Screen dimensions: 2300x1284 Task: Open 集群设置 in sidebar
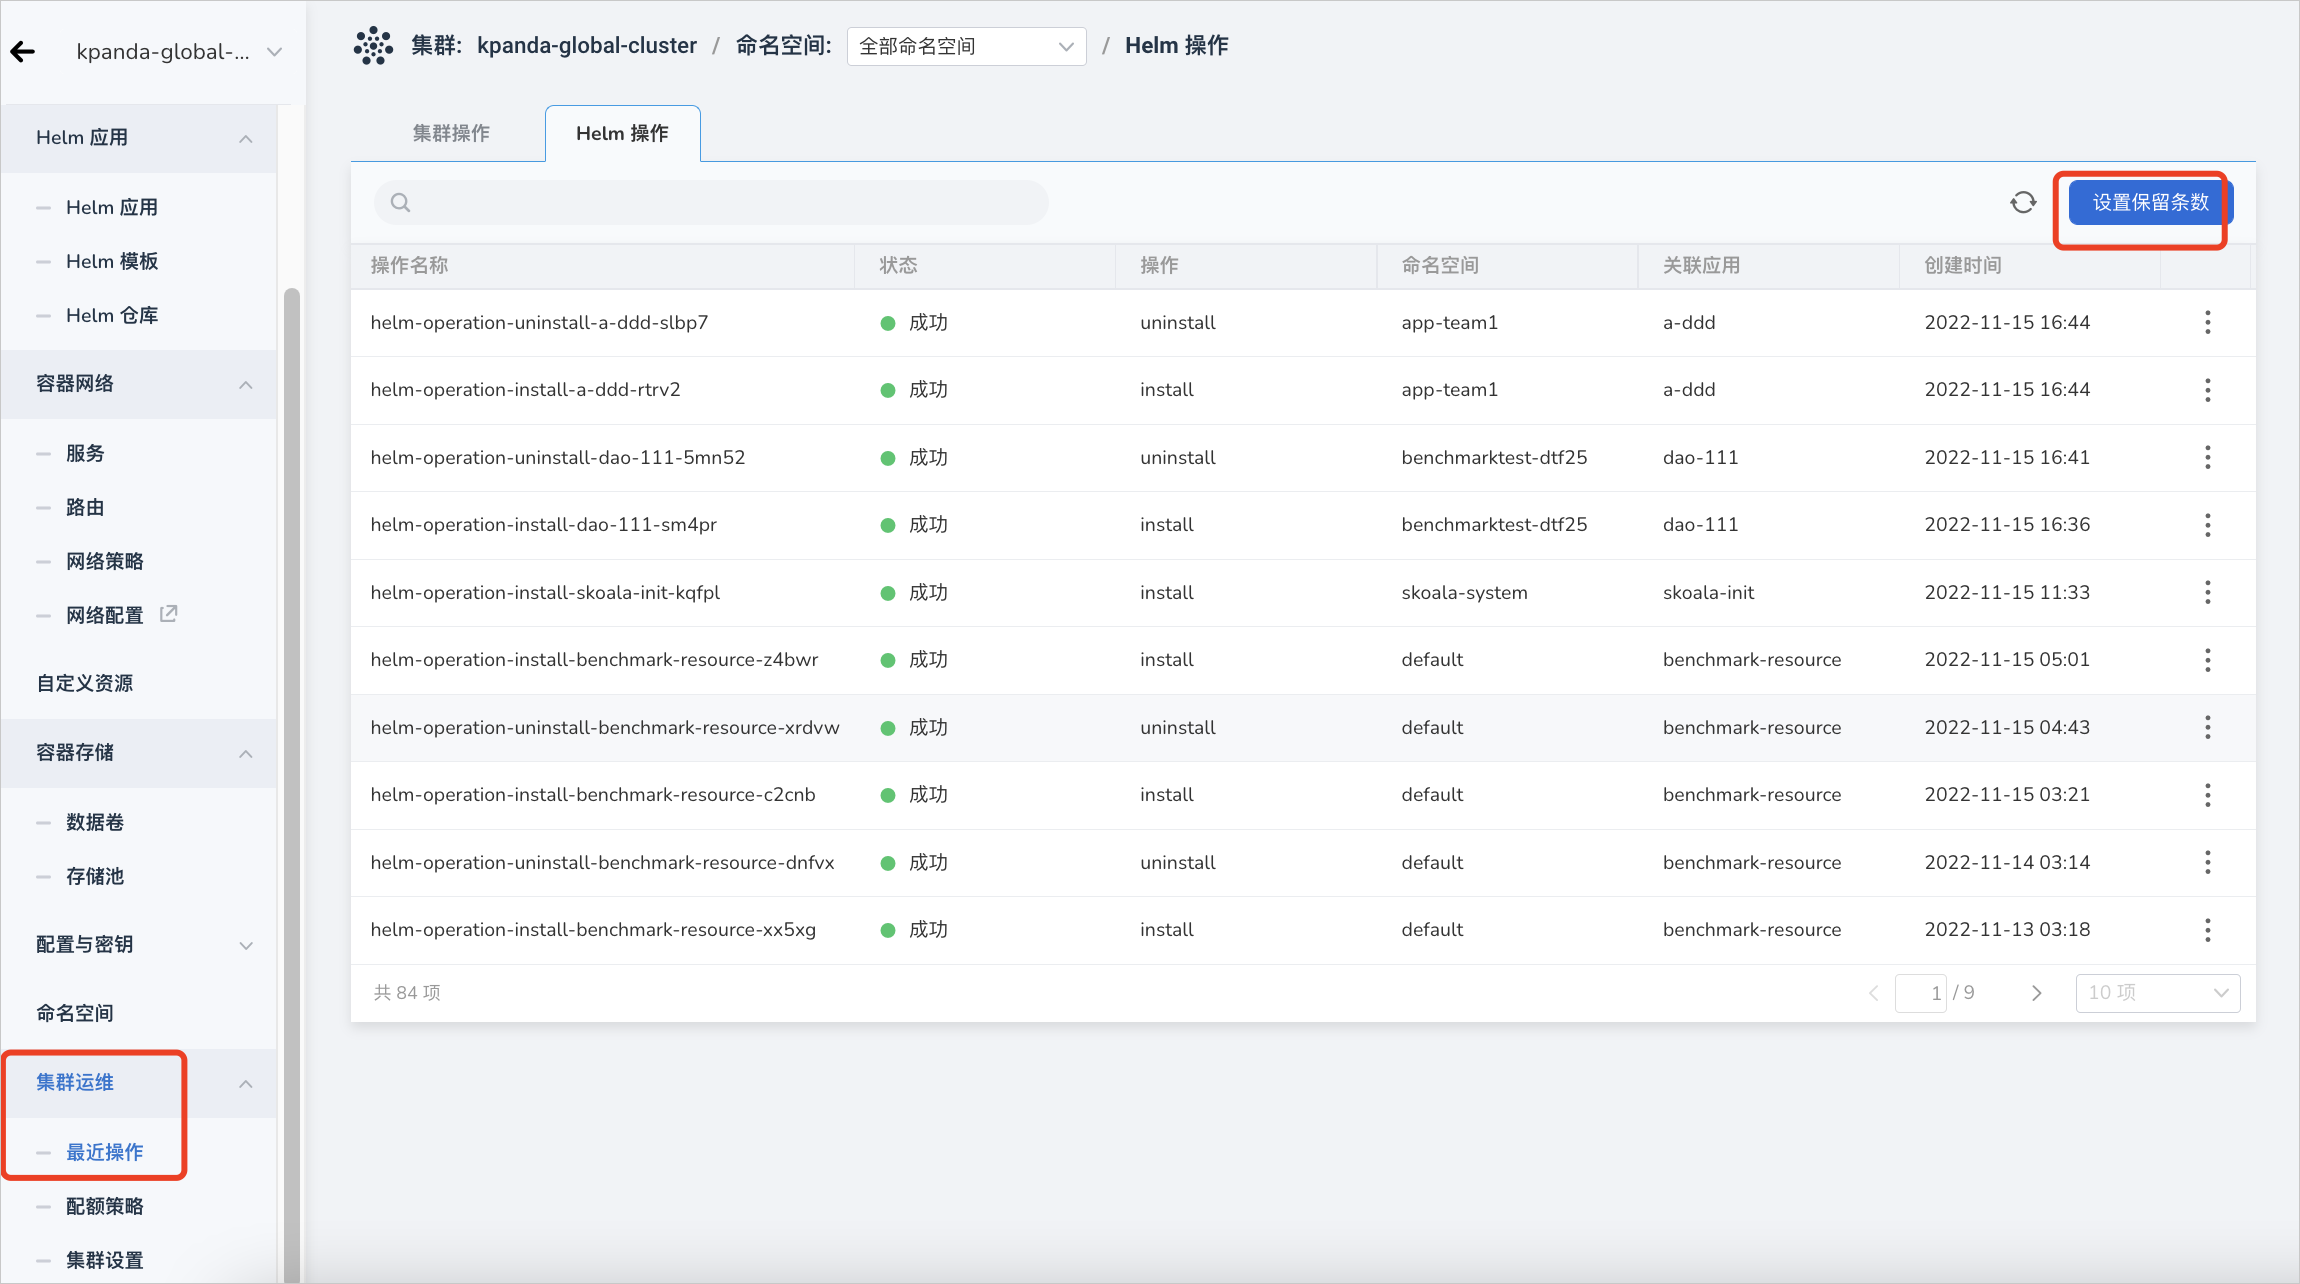tap(105, 1261)
